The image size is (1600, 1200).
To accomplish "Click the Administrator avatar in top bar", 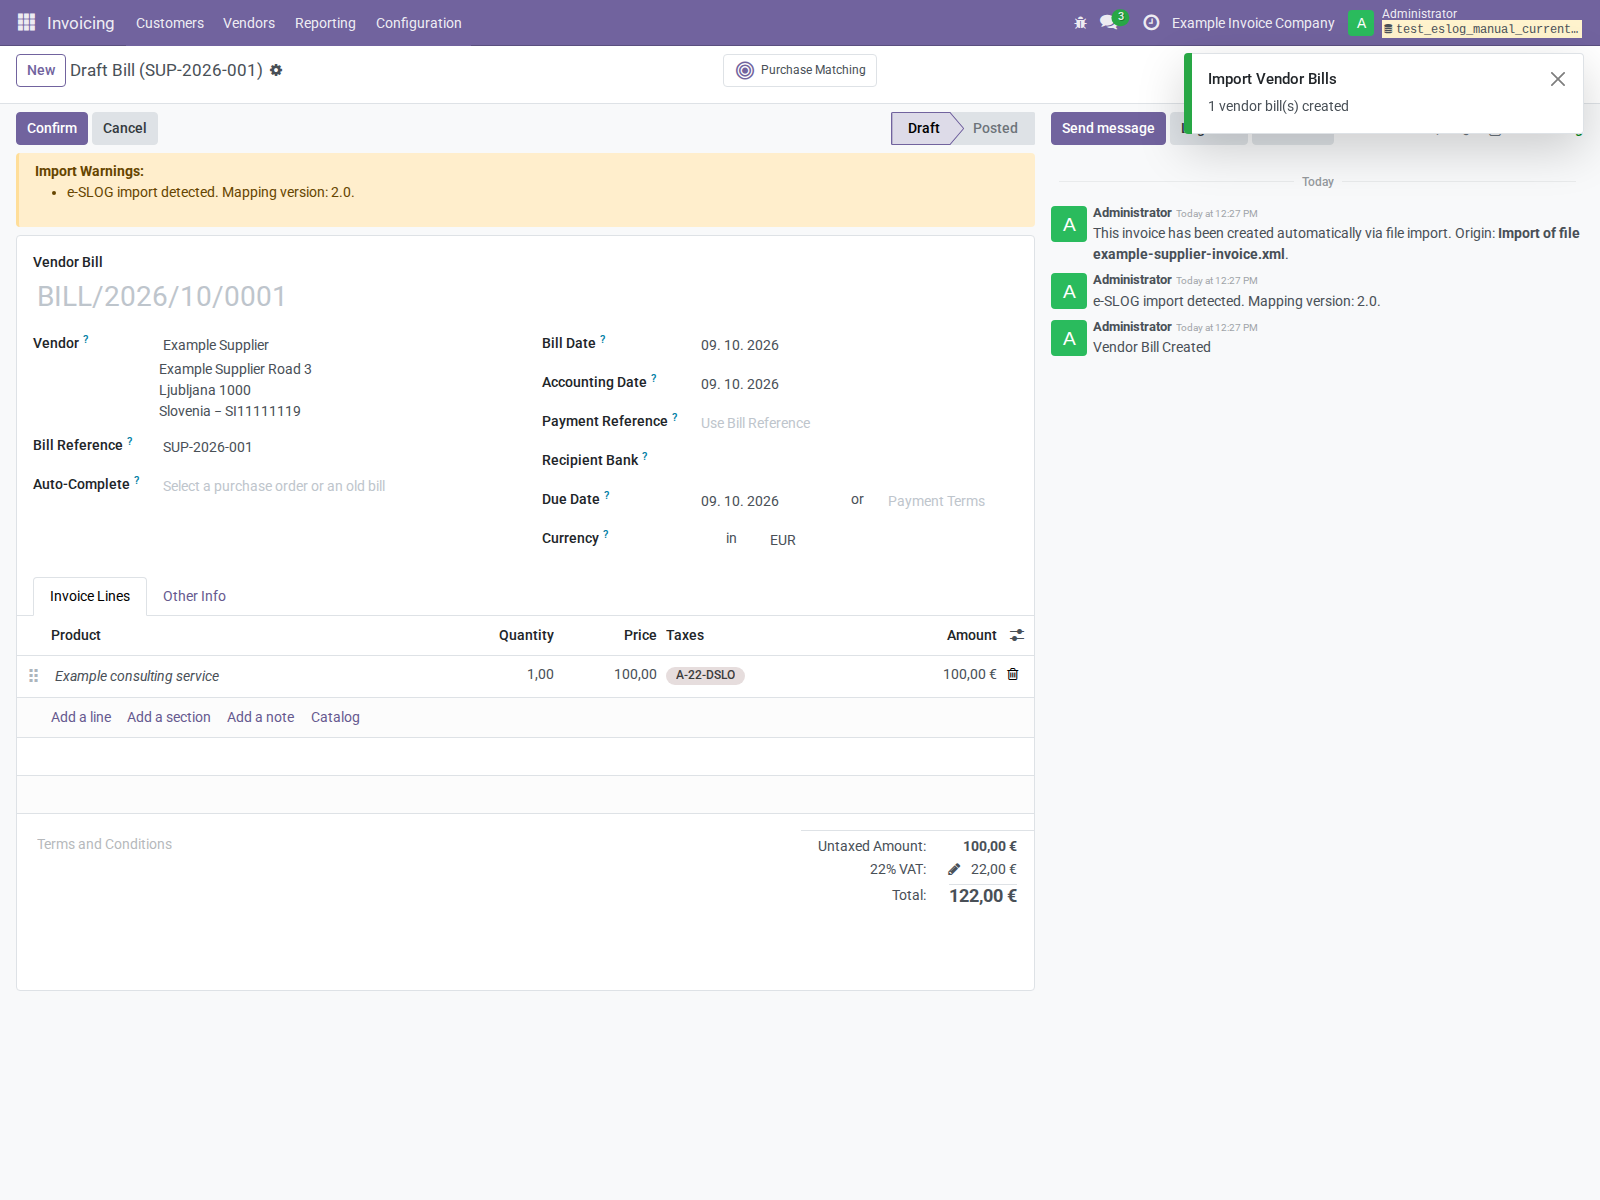I will tap(1361, 22).
